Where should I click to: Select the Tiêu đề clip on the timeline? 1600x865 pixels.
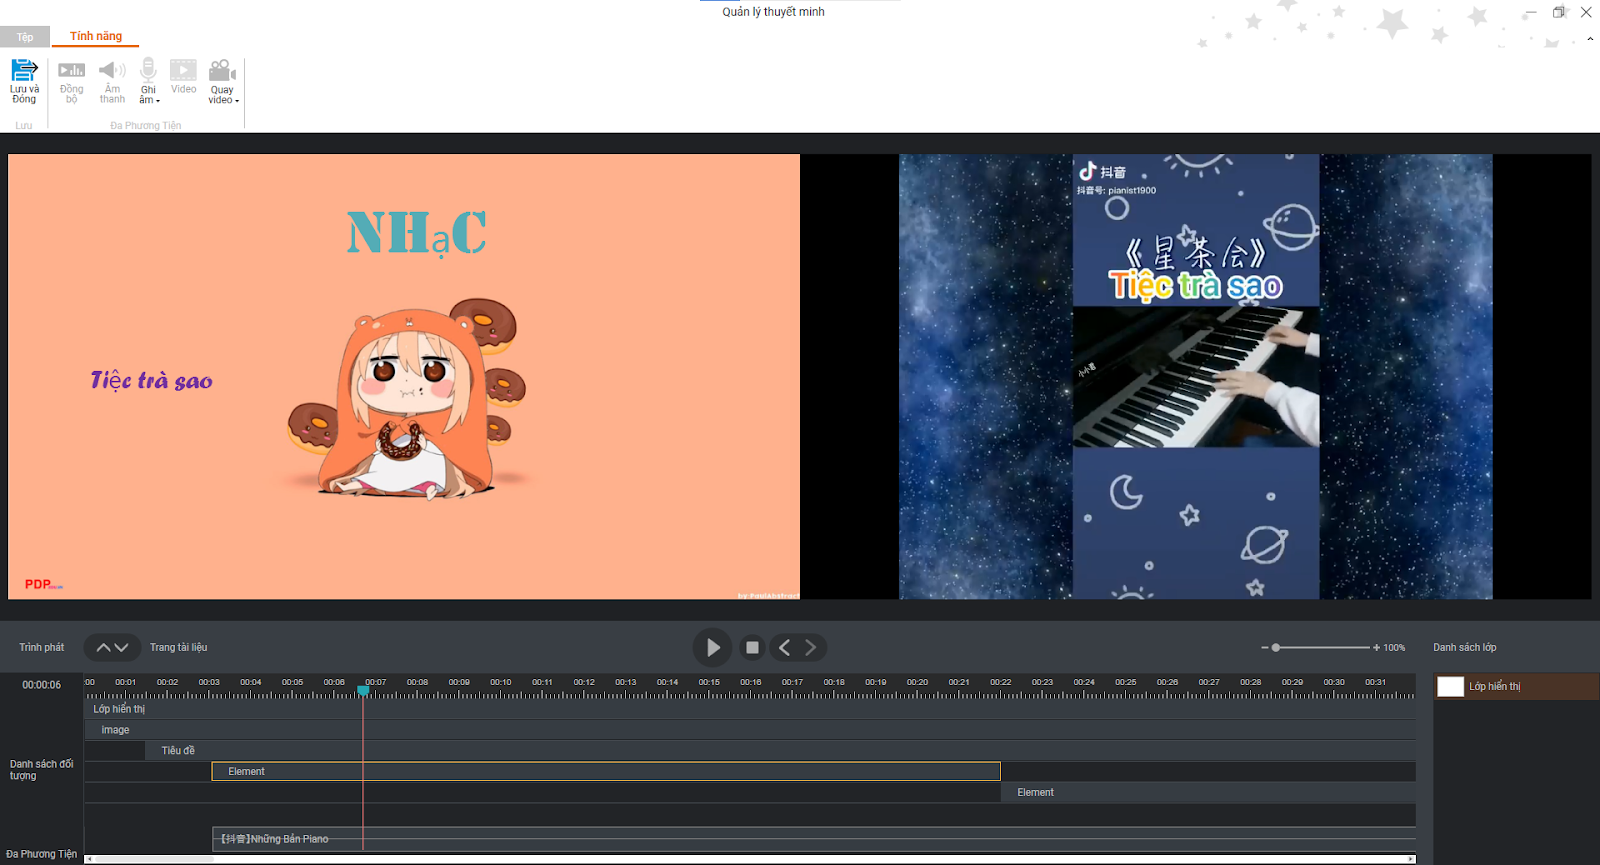pos(780,751)
